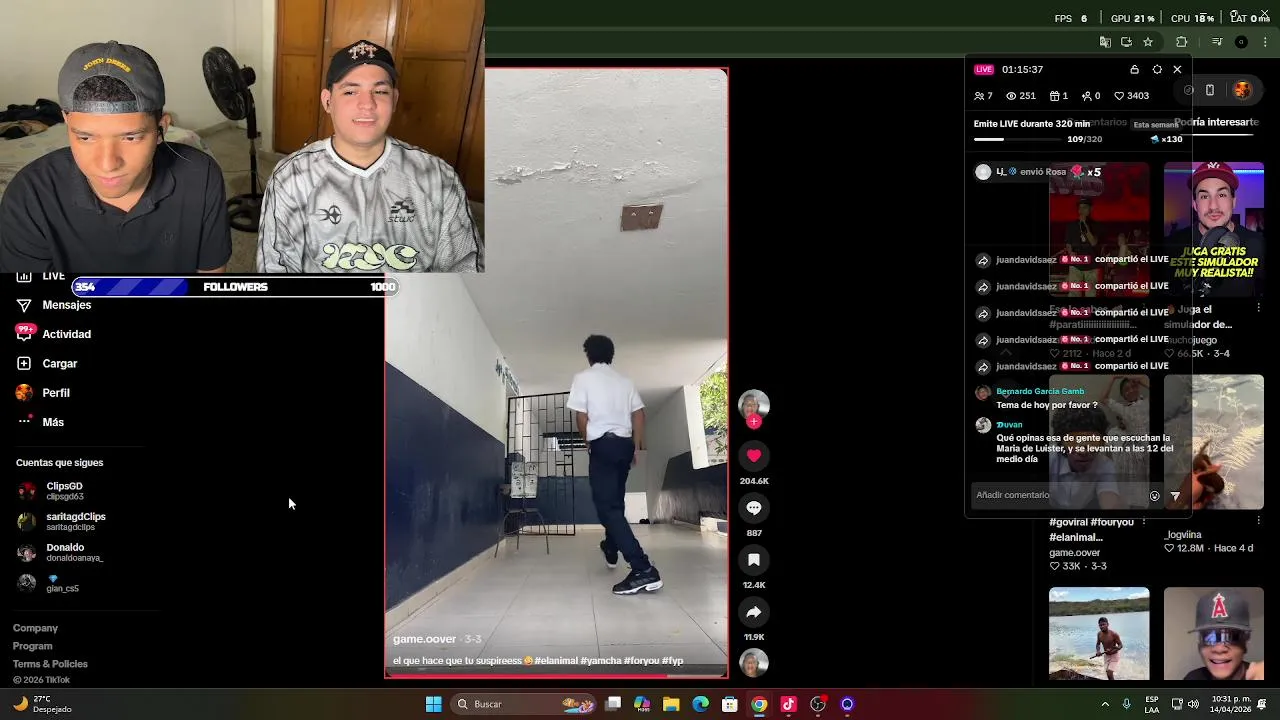Viewport: 1280px width, 720px height.
Task: Click the taskbar Buscar search box
Action: tap(525, 704)
